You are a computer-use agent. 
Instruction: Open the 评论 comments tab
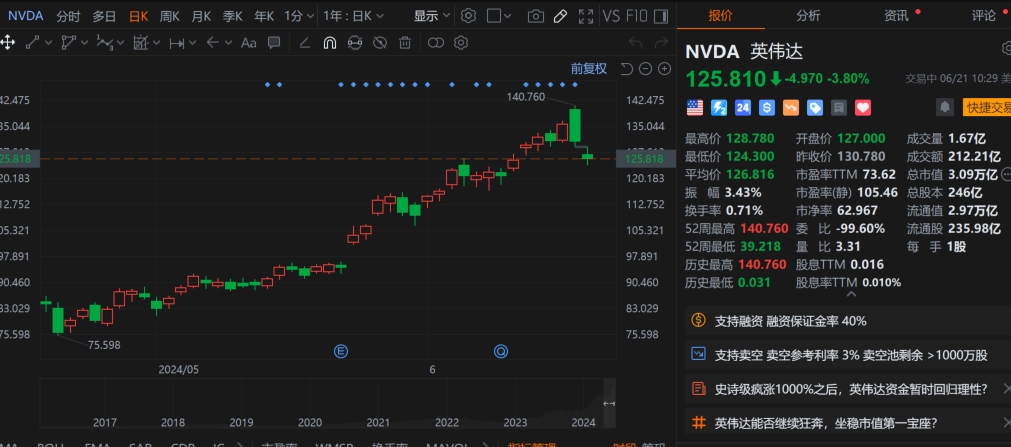point(985,15)
